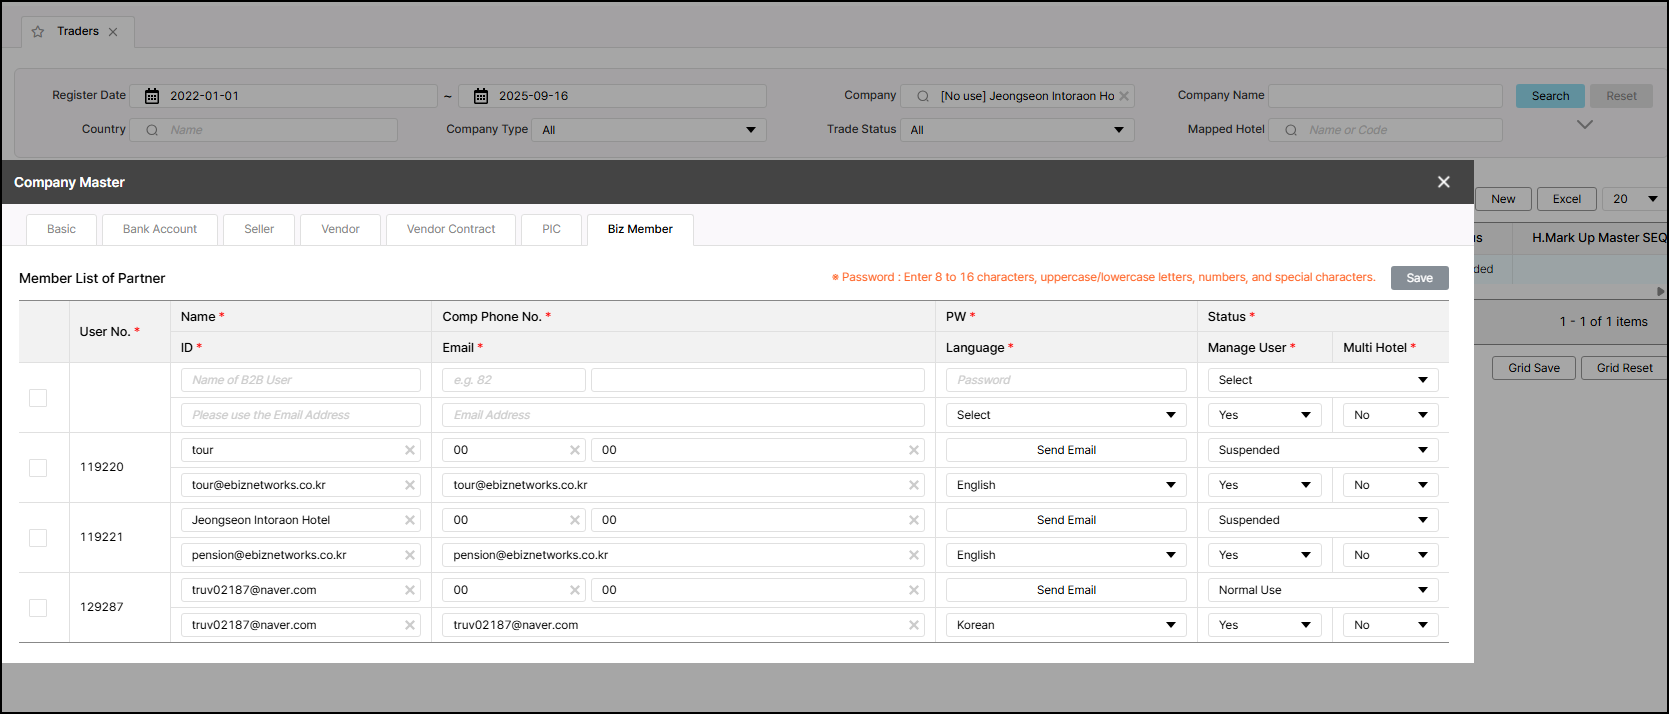Open the Vendor Contract tab
The image size is (1669, 714).
[x=451, y=229]
